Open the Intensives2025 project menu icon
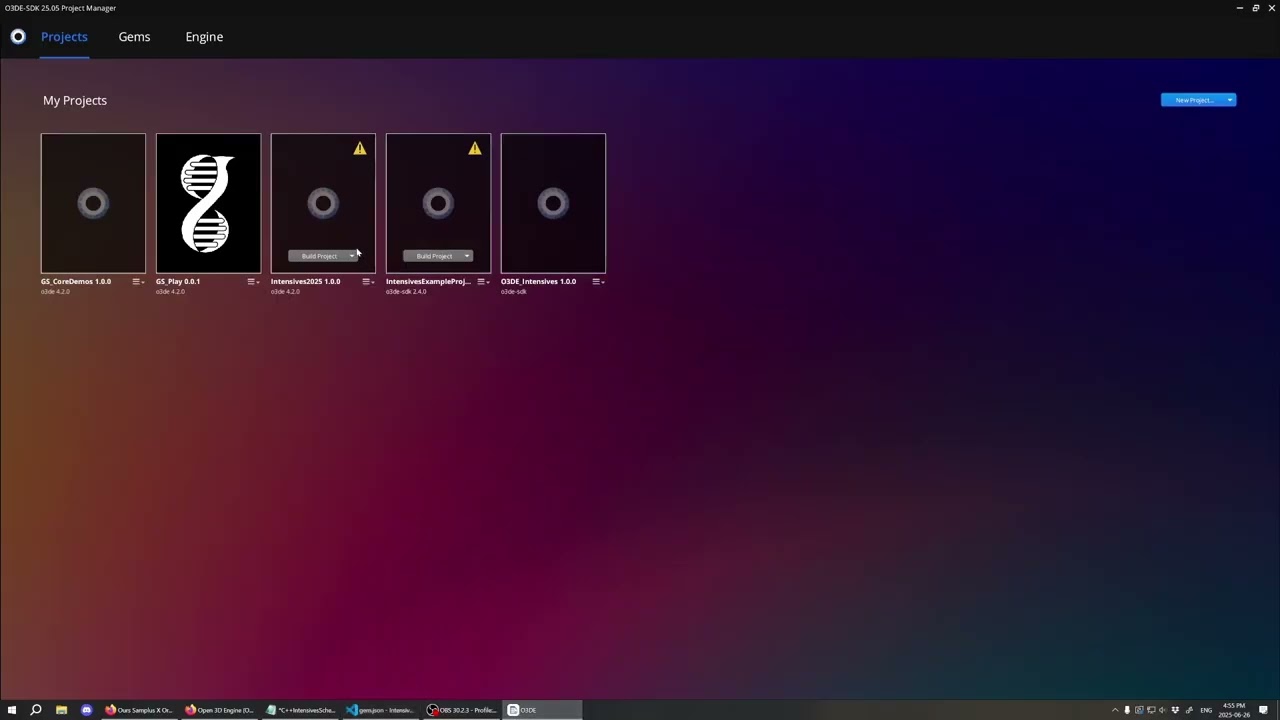The image size is (1280, 720). point(368,282)
